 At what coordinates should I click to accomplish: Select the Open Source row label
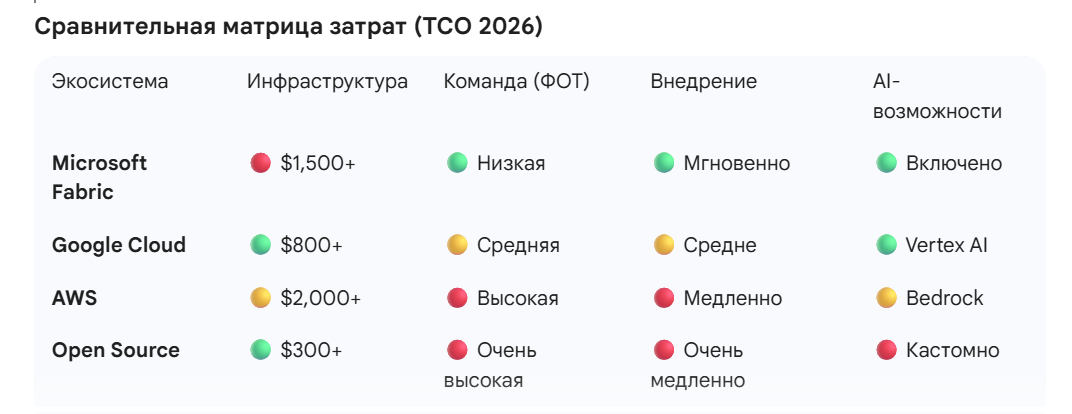(115, 350)
